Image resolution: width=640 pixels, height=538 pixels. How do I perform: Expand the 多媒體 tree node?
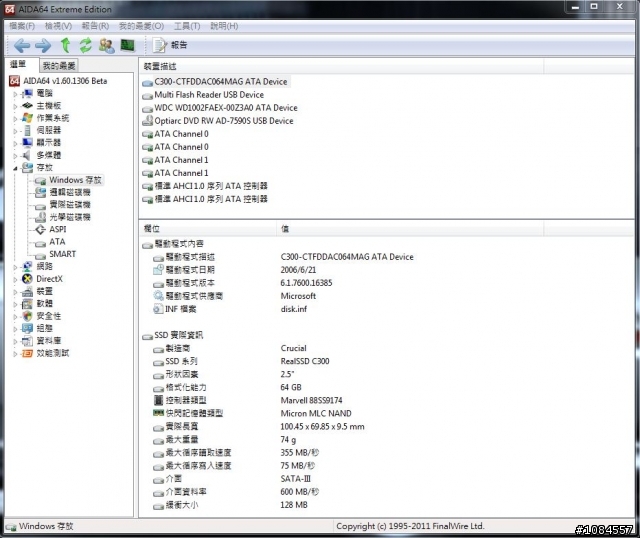coord(15,156)
